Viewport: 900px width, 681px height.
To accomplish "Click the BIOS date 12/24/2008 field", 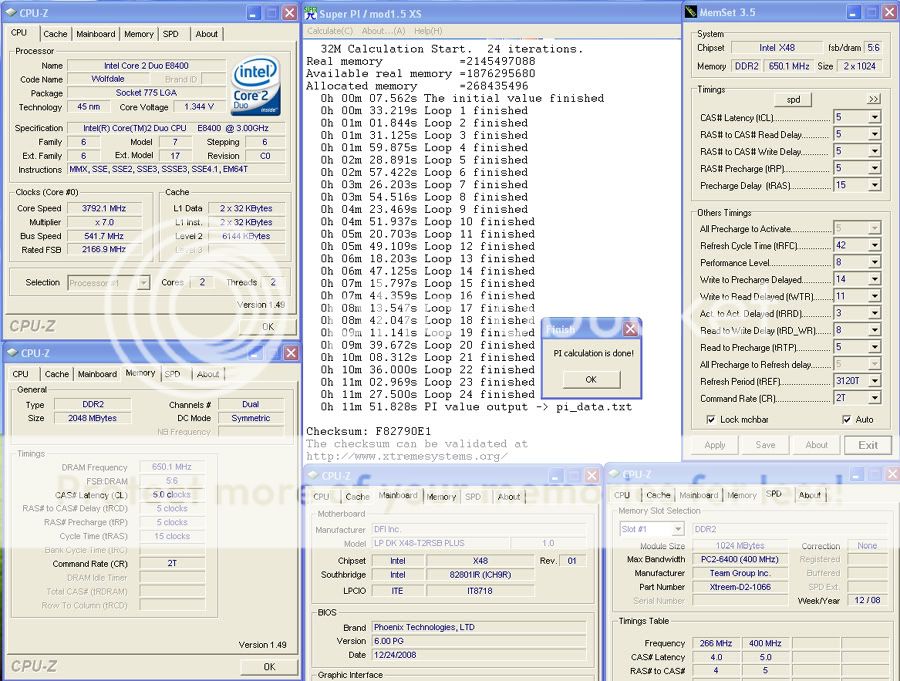I will click(x=479, y=655).
